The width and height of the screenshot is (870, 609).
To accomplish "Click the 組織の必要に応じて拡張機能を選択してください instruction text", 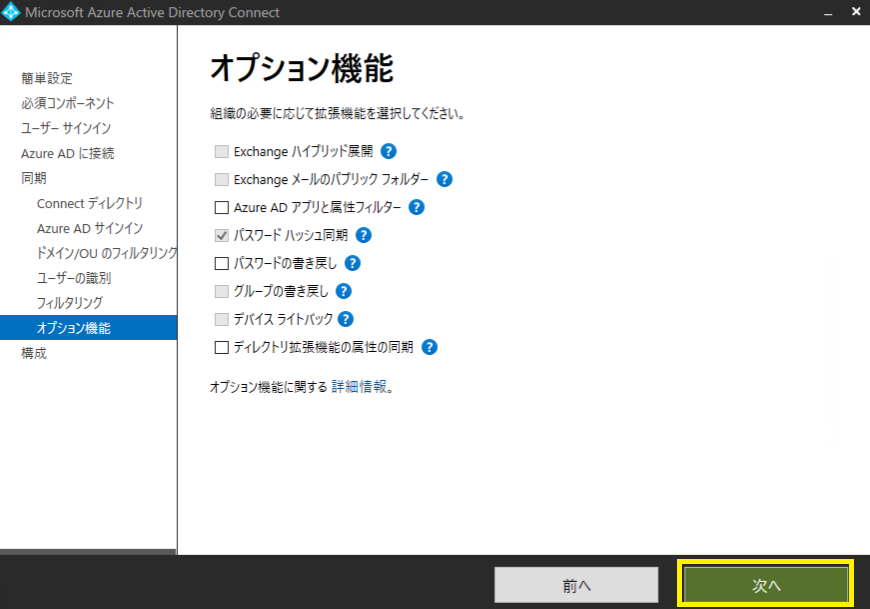I will coord(337,114).
